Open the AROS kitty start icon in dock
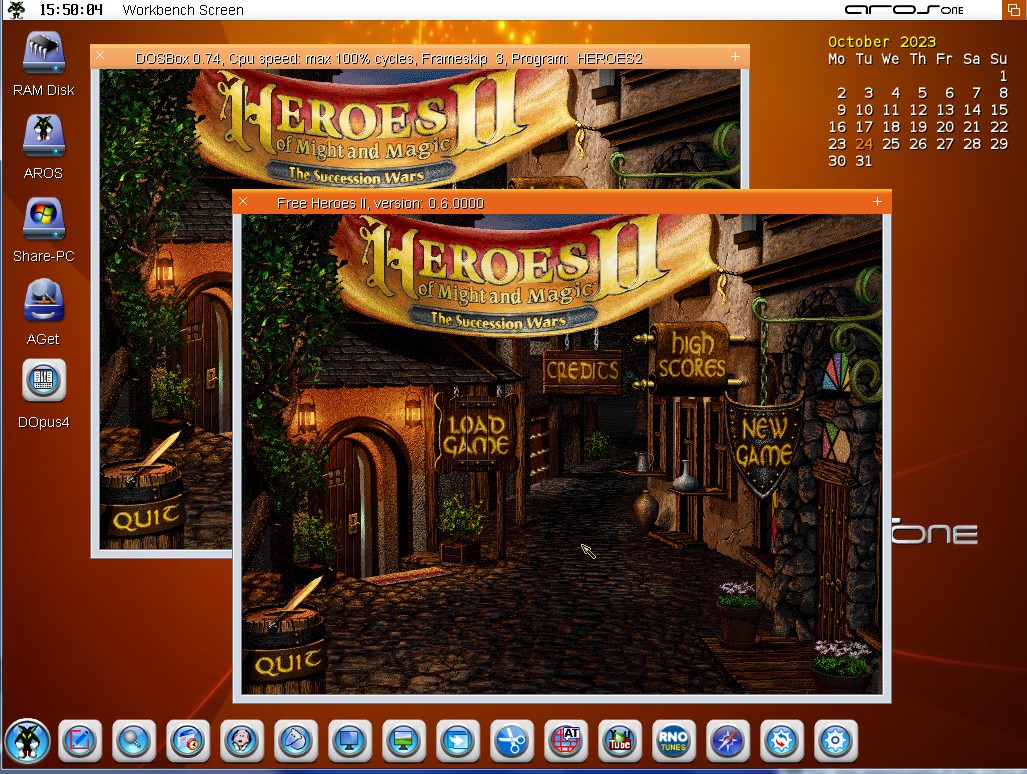Viewport: 1027px width, 774px height. click(27, 741)
